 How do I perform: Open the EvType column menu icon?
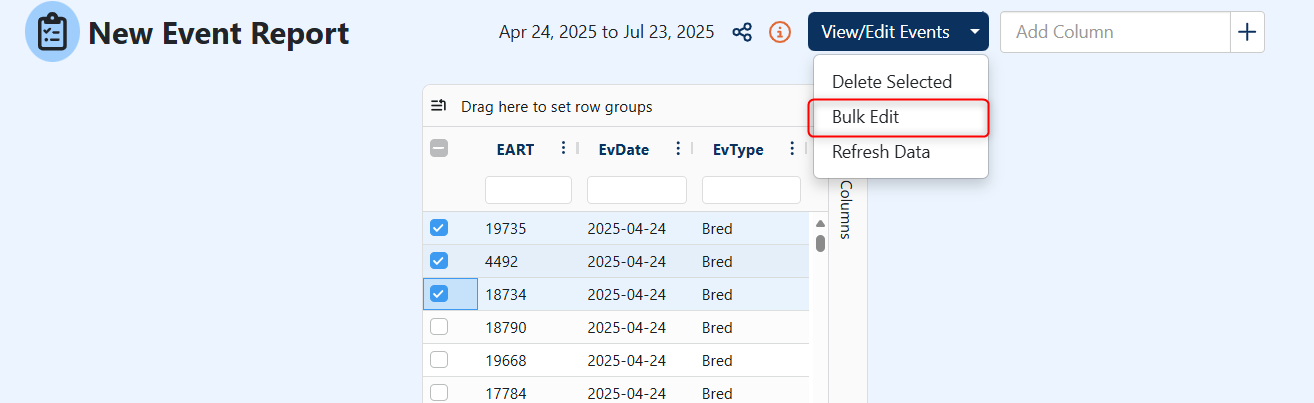tap(792, 149)
